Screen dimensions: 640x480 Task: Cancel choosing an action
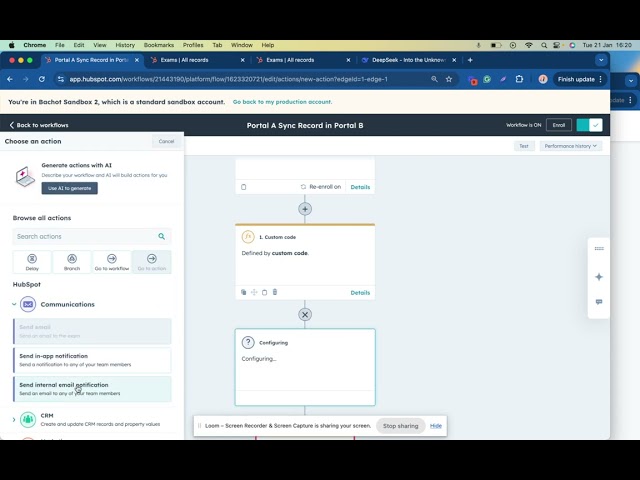click(166, 141)
